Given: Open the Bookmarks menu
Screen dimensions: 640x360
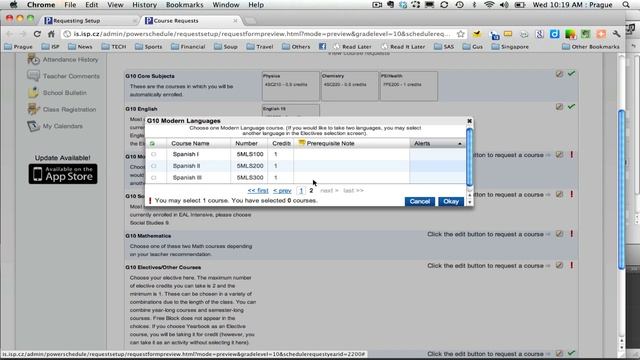Looking at the screenshot, I should (184, 5).
